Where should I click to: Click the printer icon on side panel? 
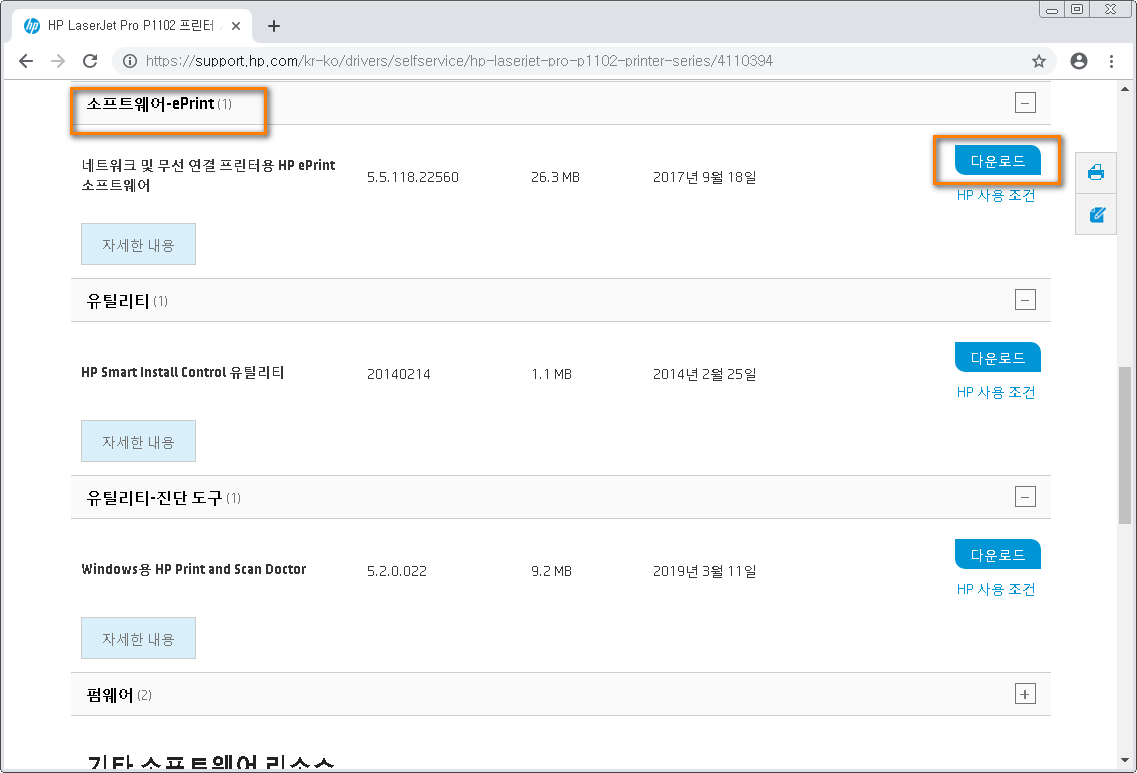pos(1096,173)
